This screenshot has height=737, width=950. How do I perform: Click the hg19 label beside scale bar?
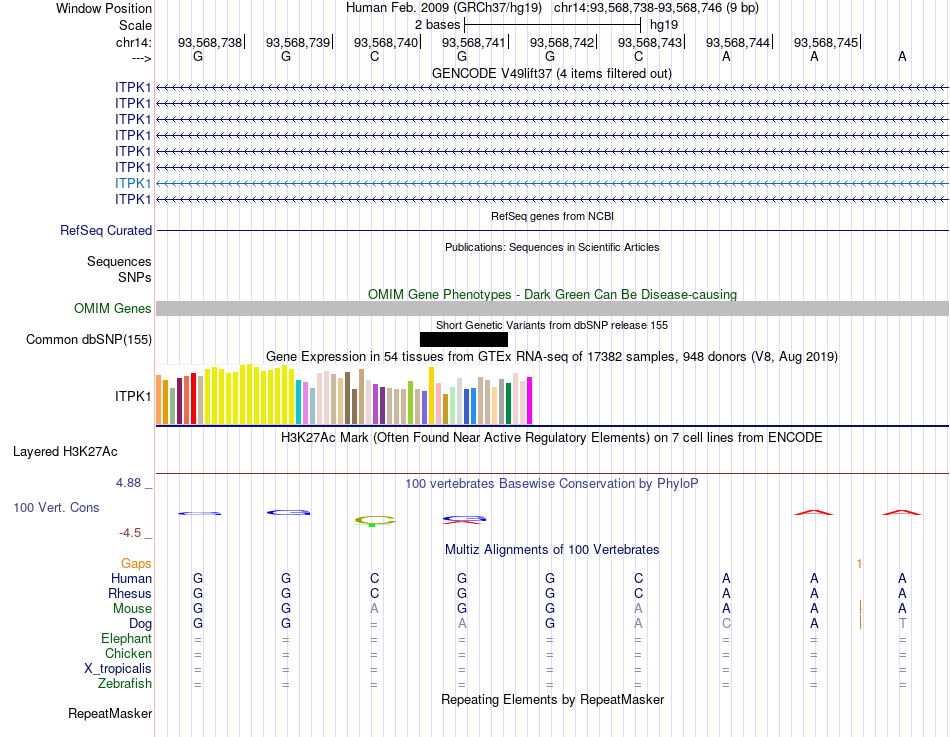(x=663, y=25)
